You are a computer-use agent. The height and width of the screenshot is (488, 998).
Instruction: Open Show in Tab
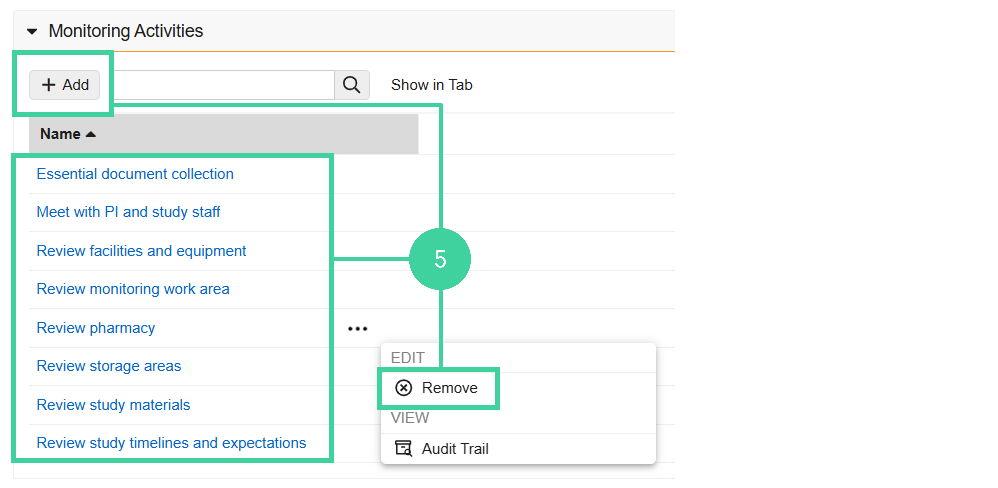(x=432, y=85)
